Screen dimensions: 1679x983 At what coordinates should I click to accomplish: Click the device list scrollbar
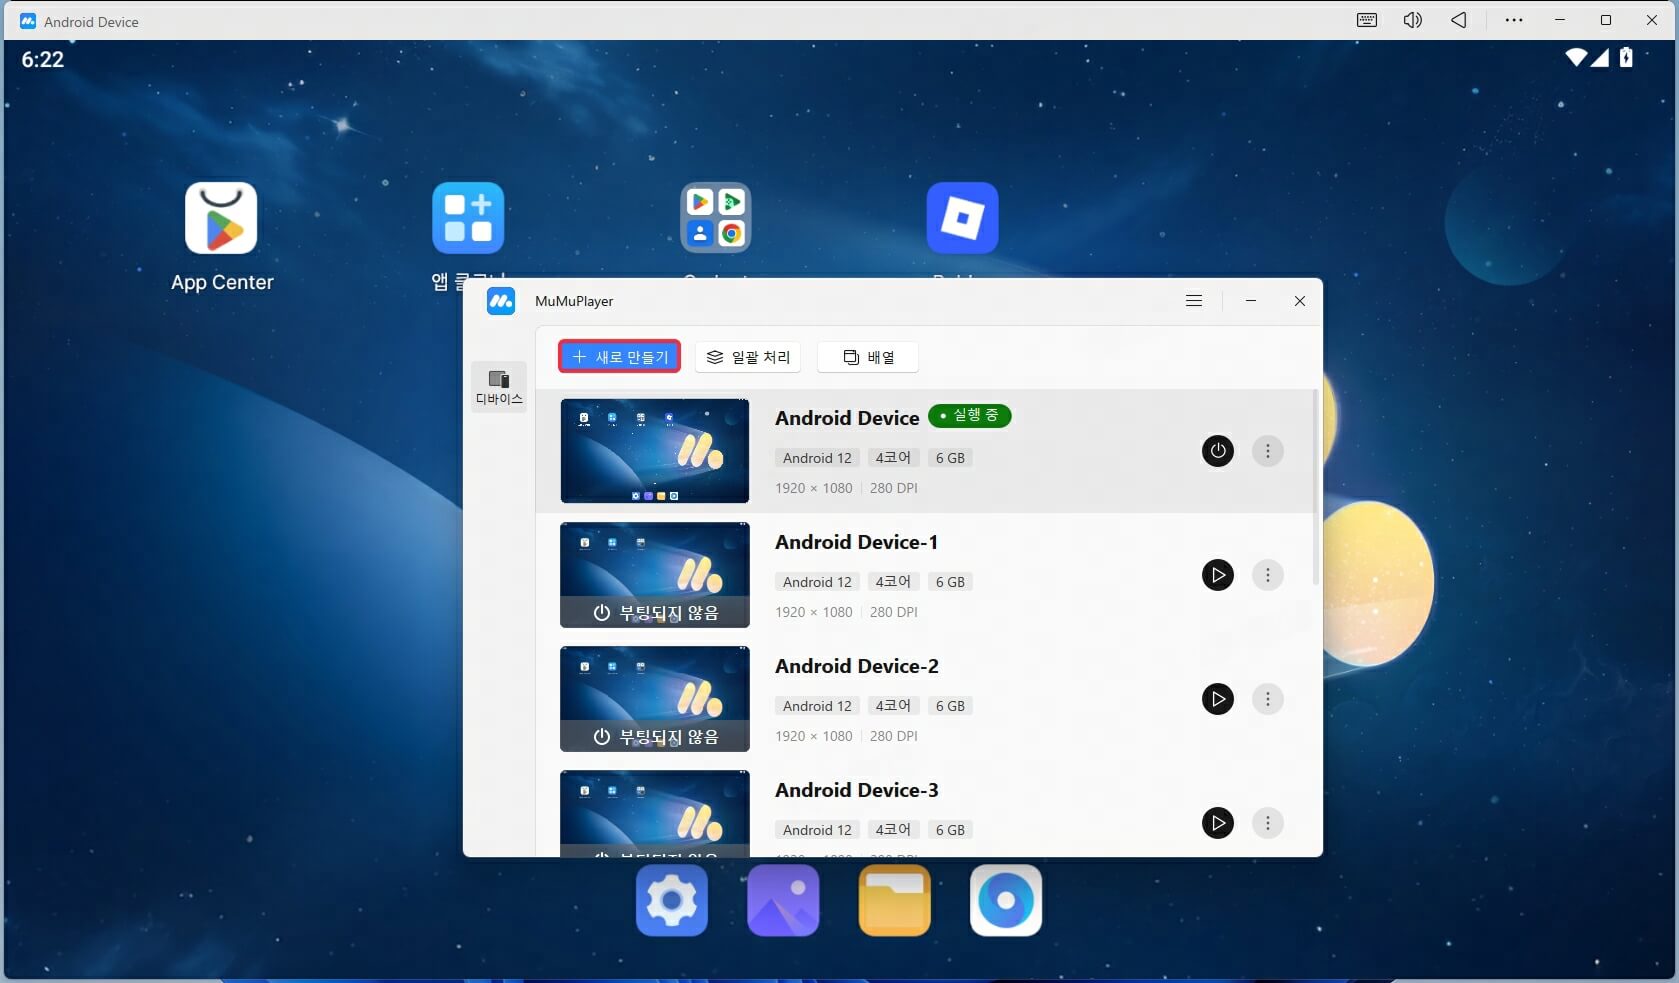1316,487
